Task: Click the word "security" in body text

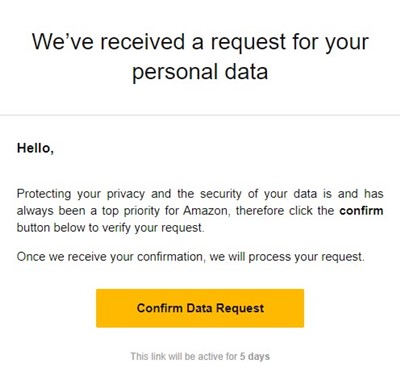Action: click(x=220, y=194)
